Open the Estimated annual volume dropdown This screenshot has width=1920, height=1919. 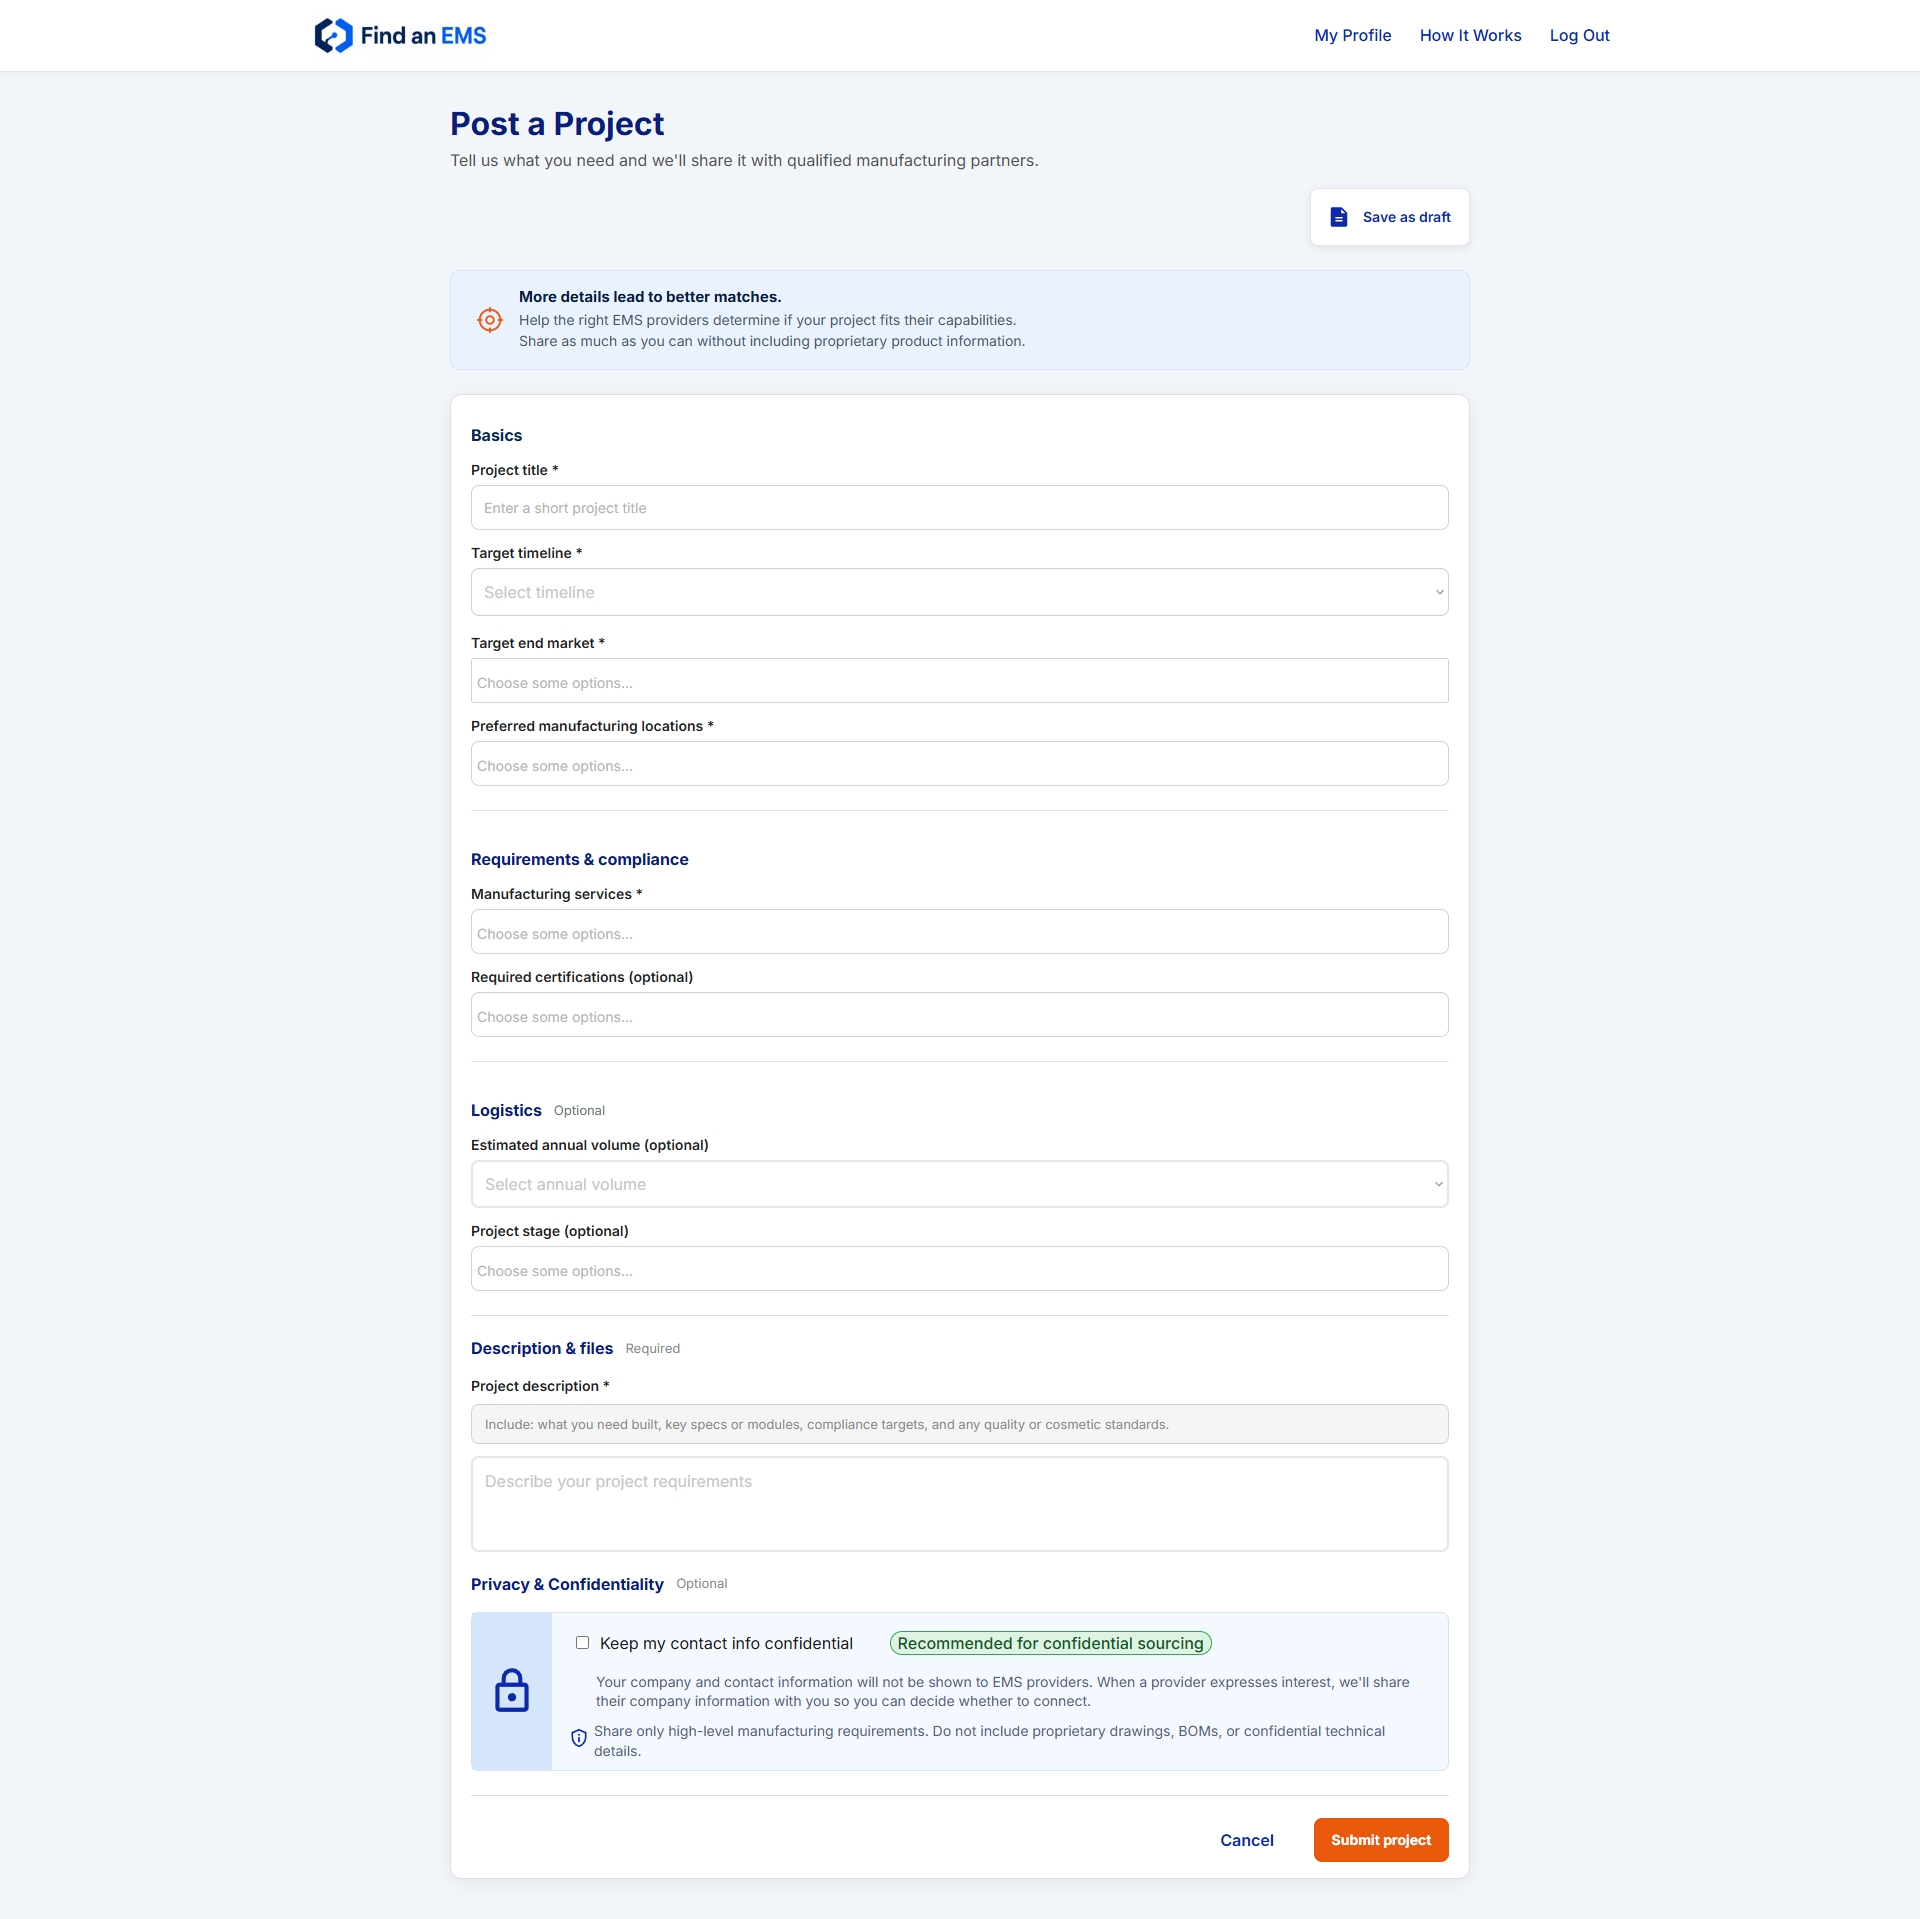pos(960,1184)
